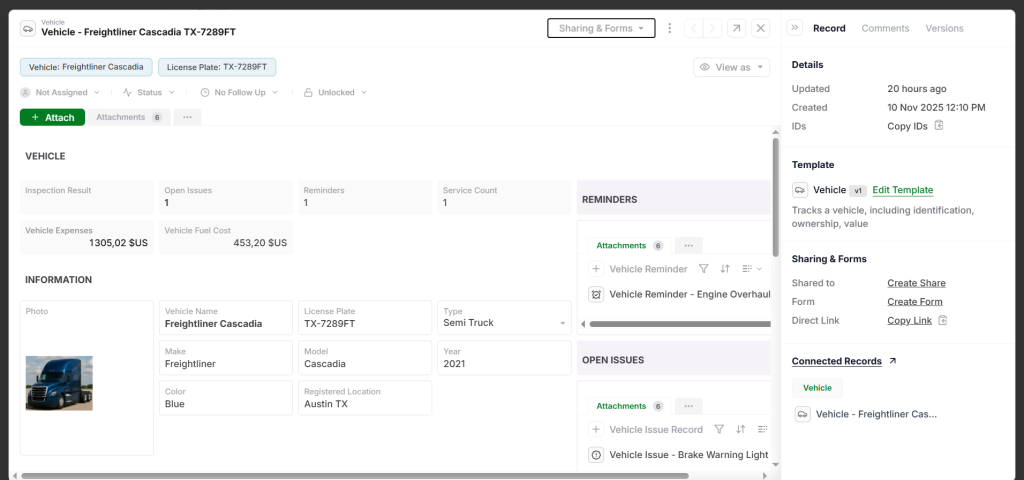Open layout options for Vehicle Issue Record list

tap(762, 429)
